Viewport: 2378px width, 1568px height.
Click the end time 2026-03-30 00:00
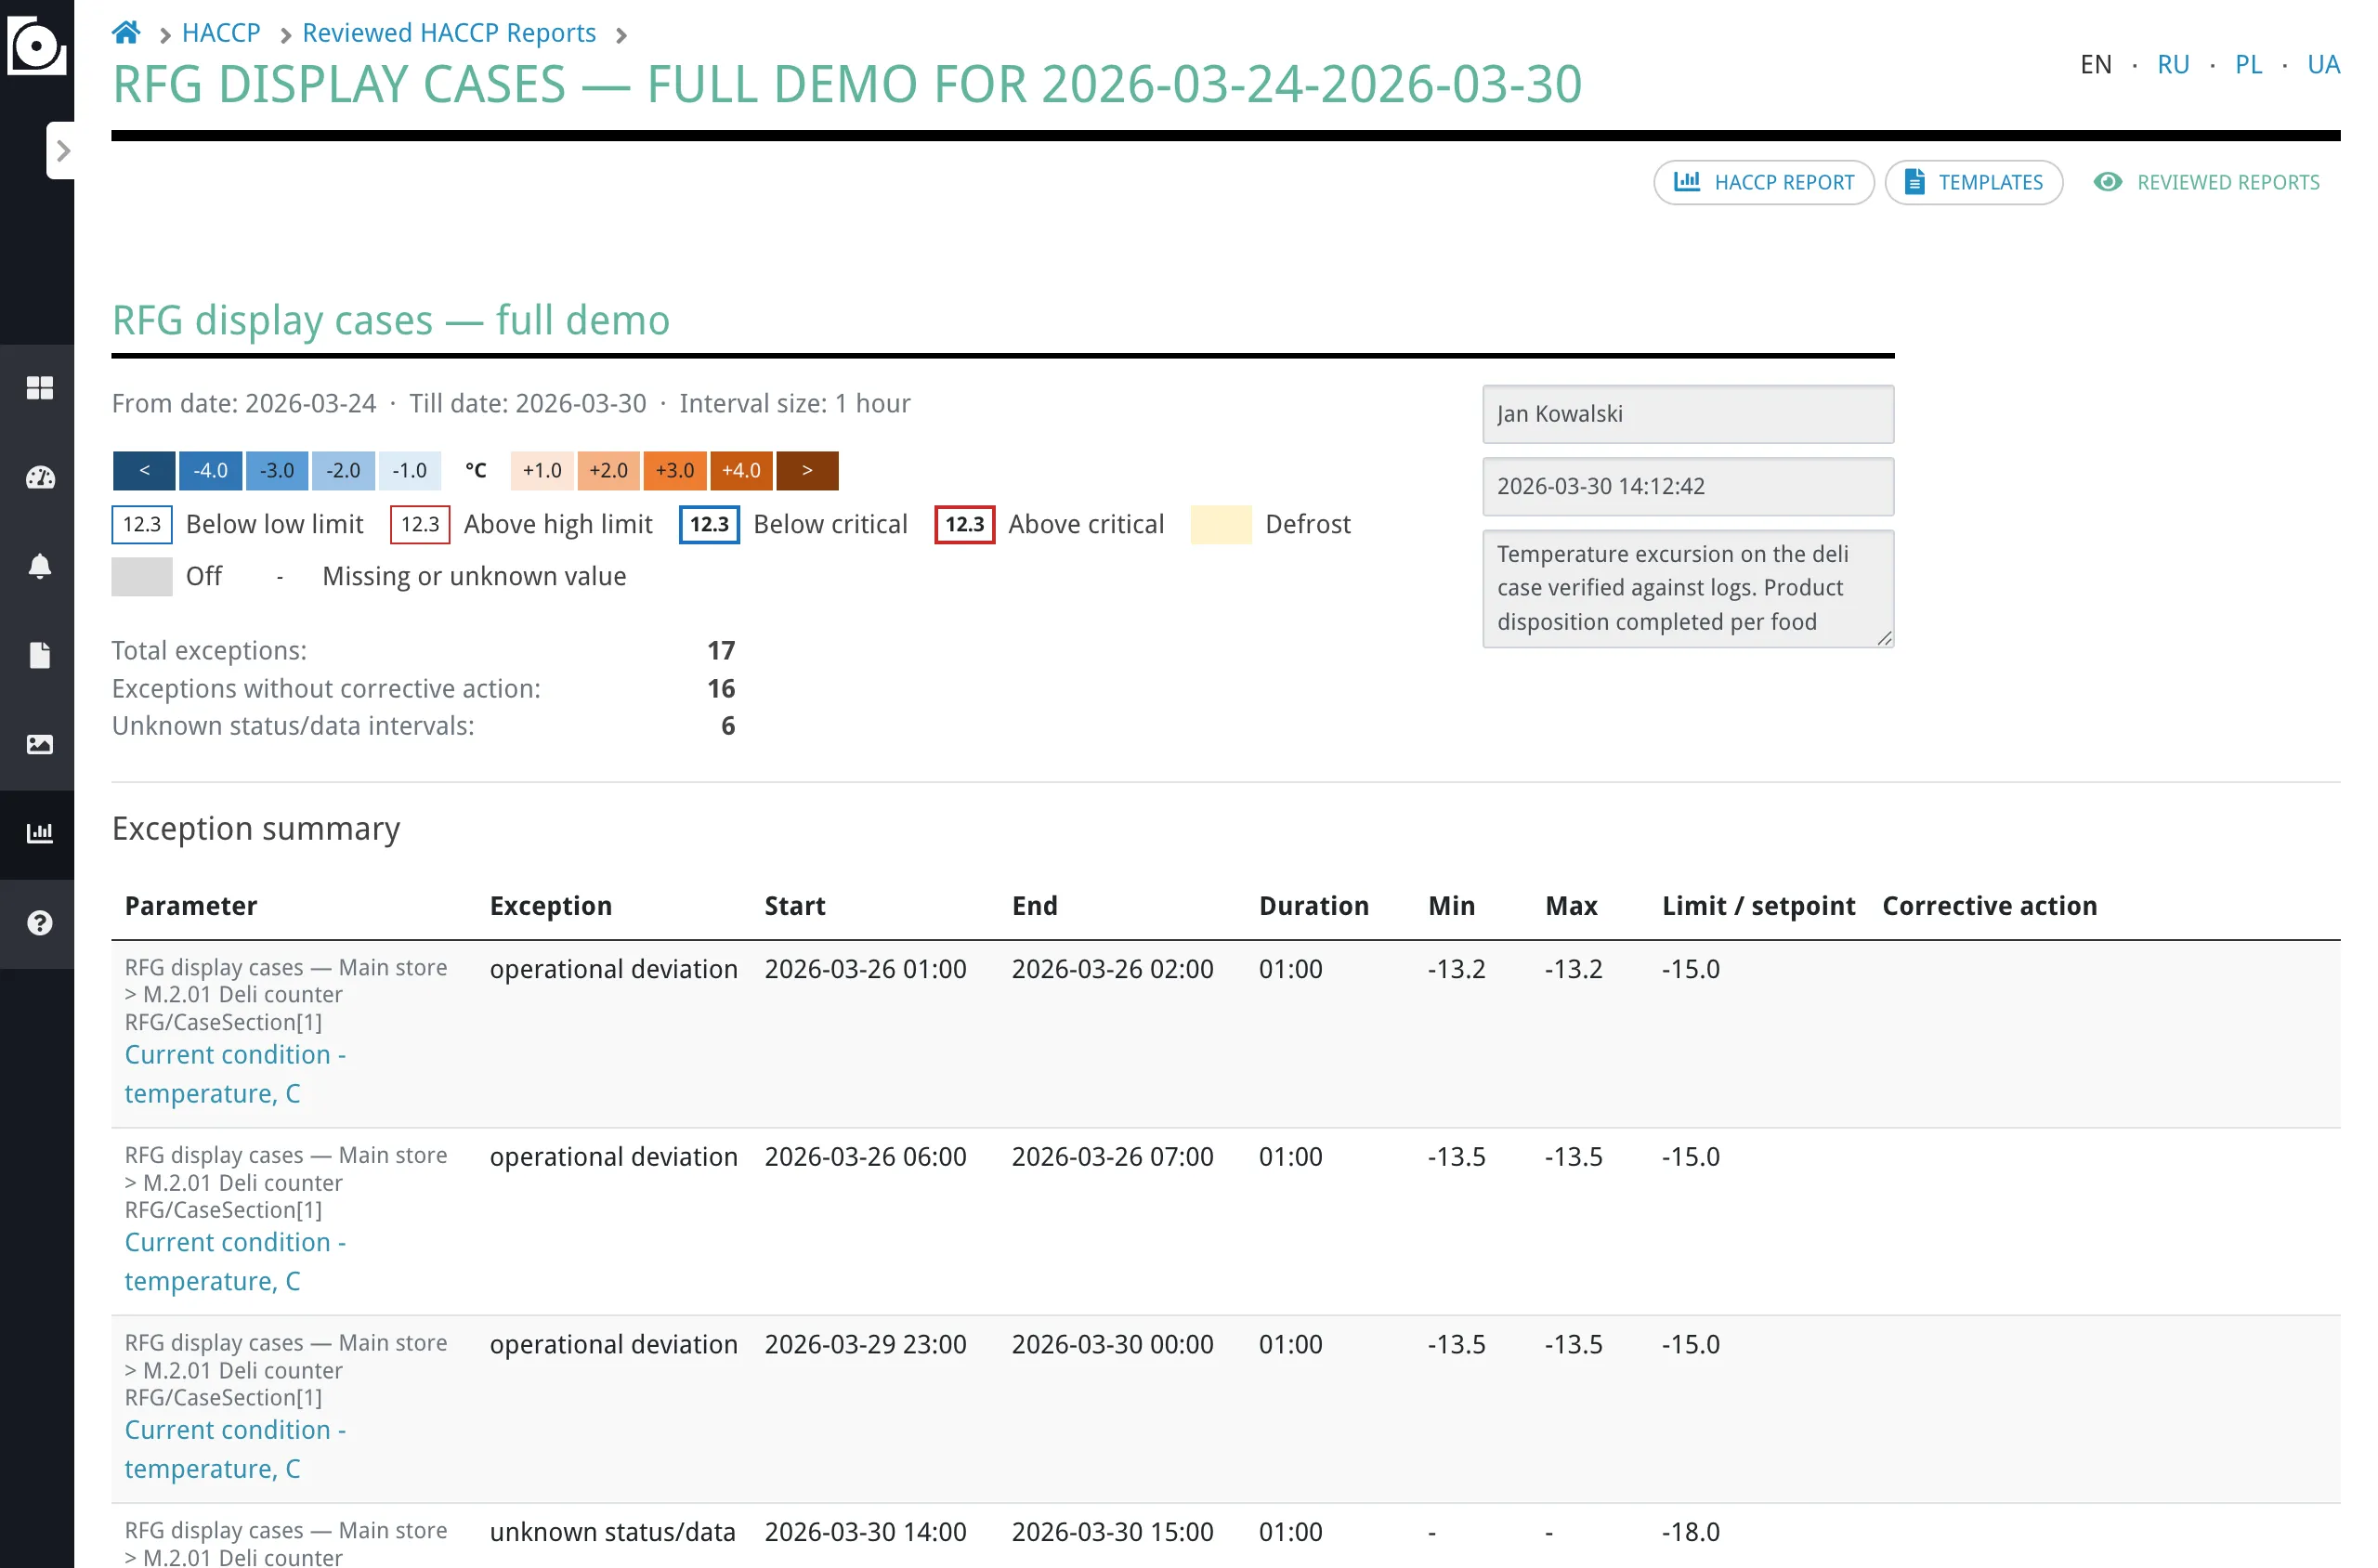click(1113, 1344)
